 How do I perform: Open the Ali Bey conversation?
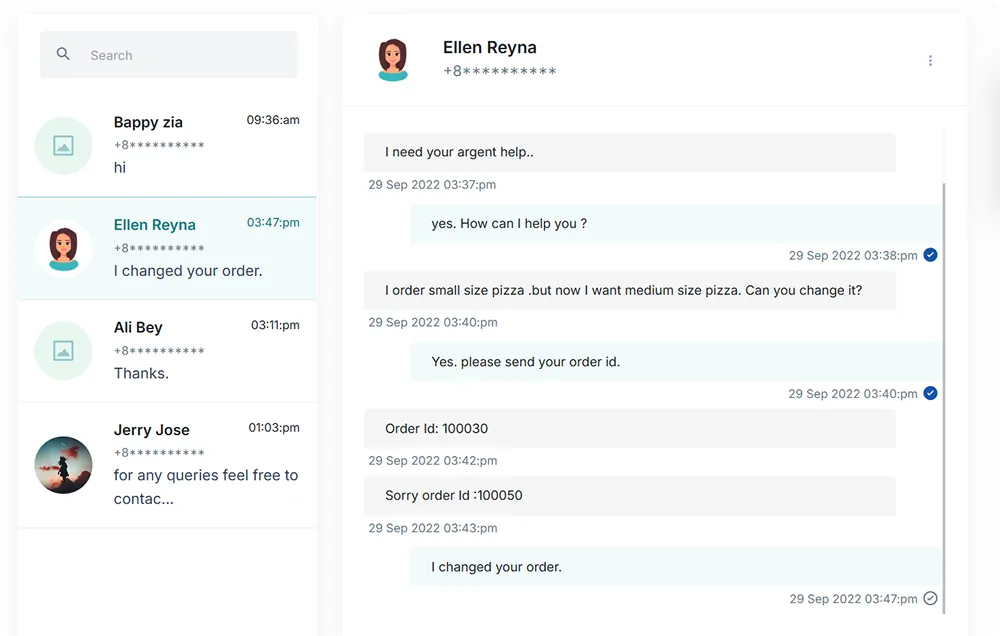[x=167, y=351]
